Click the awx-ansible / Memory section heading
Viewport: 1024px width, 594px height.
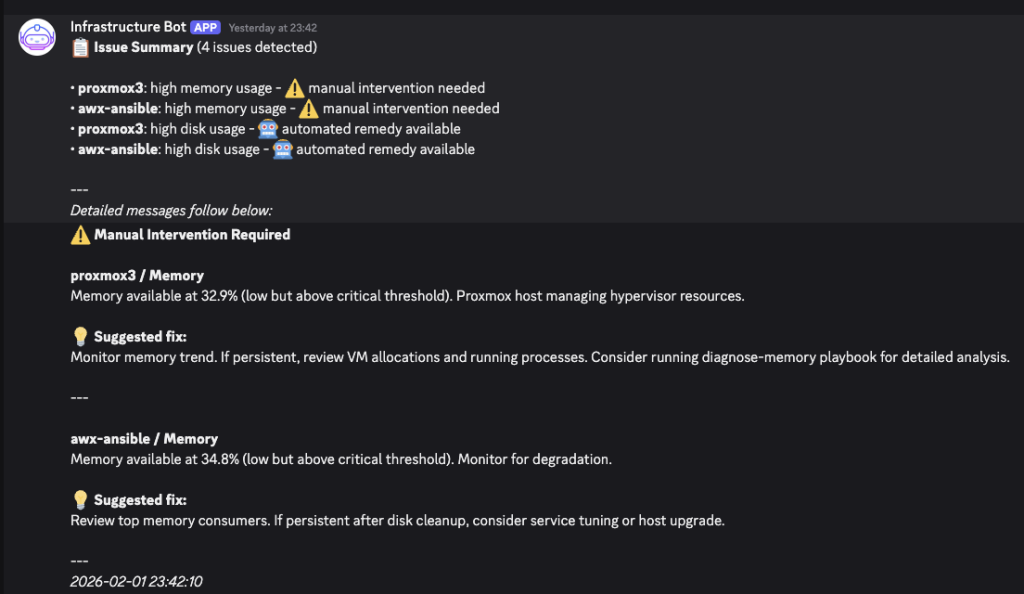tap(144, 438)
